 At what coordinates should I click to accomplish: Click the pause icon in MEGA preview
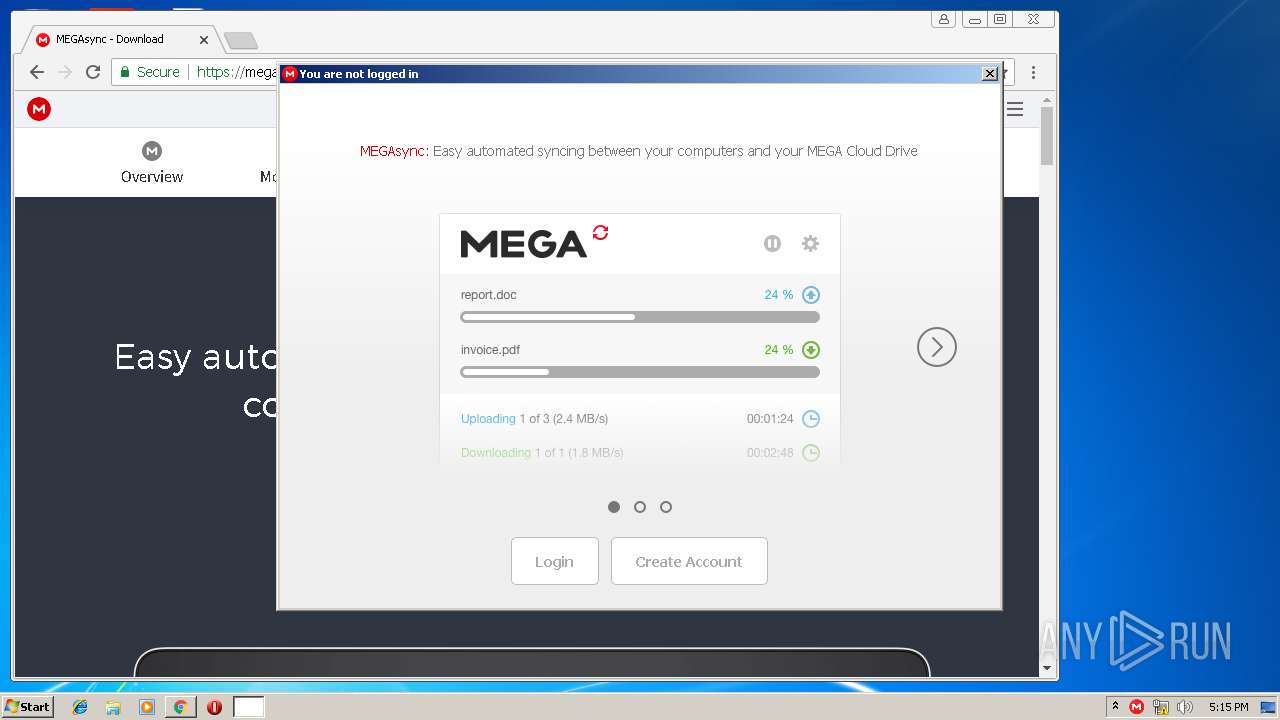click(x=772, y=243)
